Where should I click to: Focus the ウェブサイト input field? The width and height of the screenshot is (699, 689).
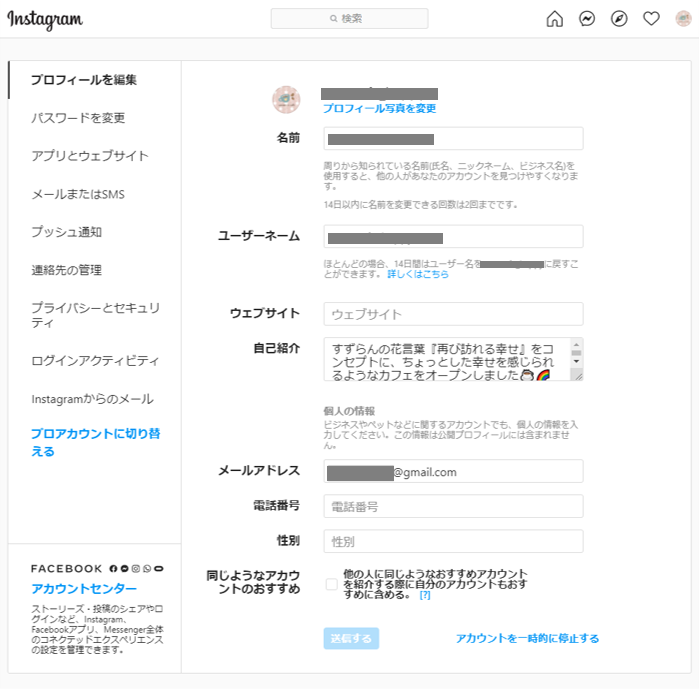[453, 314]
